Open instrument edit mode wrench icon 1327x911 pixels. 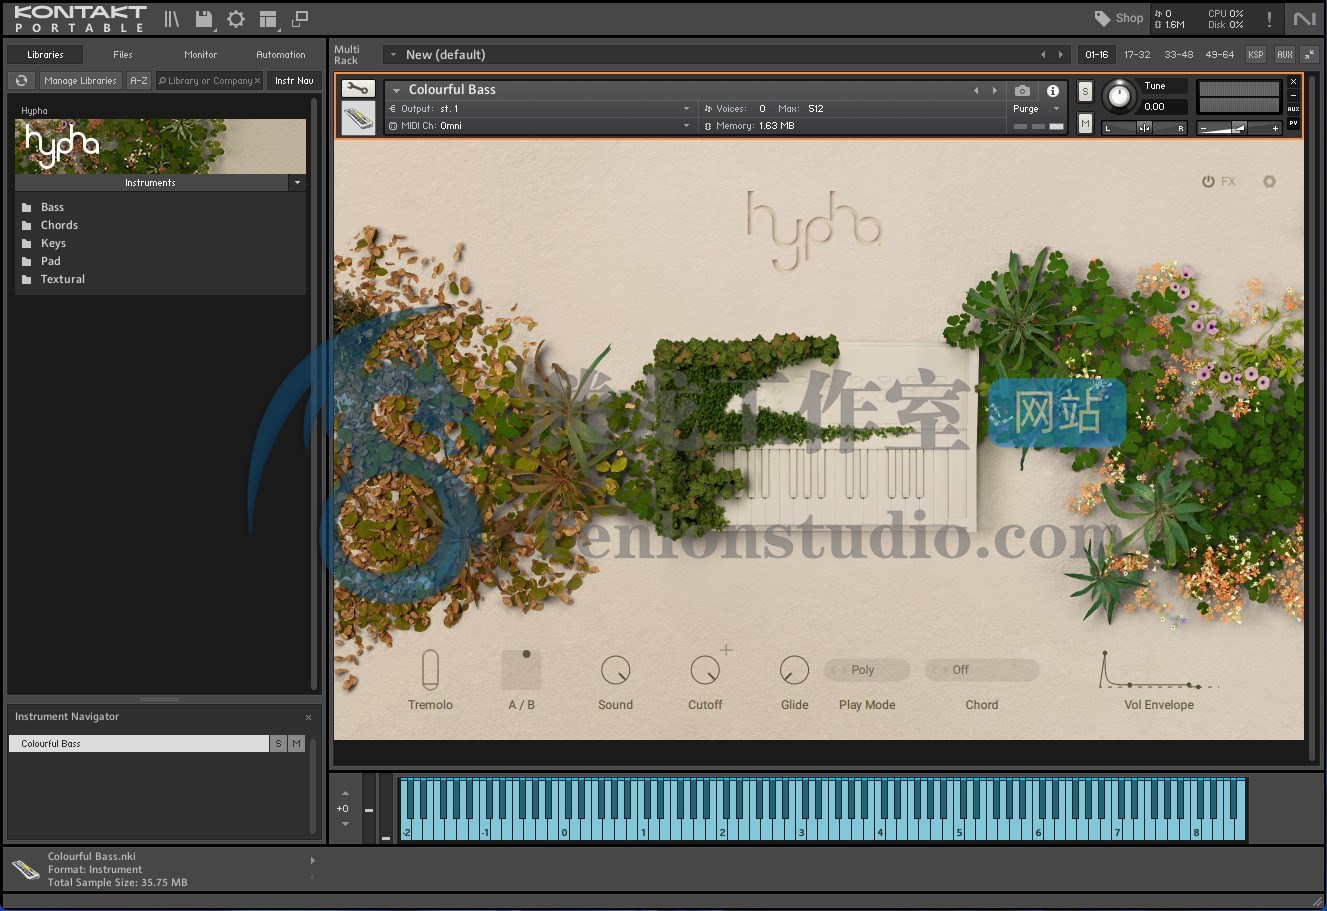coord(358,89)
